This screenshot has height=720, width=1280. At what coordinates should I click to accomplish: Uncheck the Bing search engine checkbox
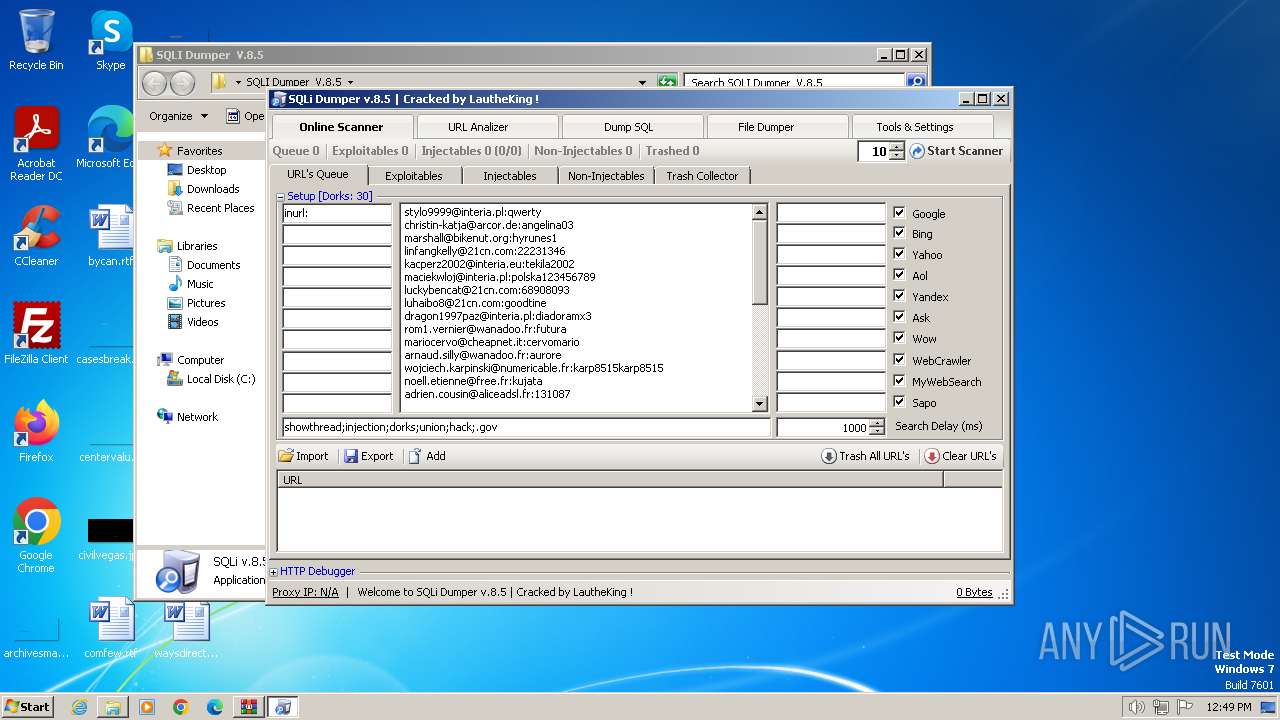click(899, 233)
